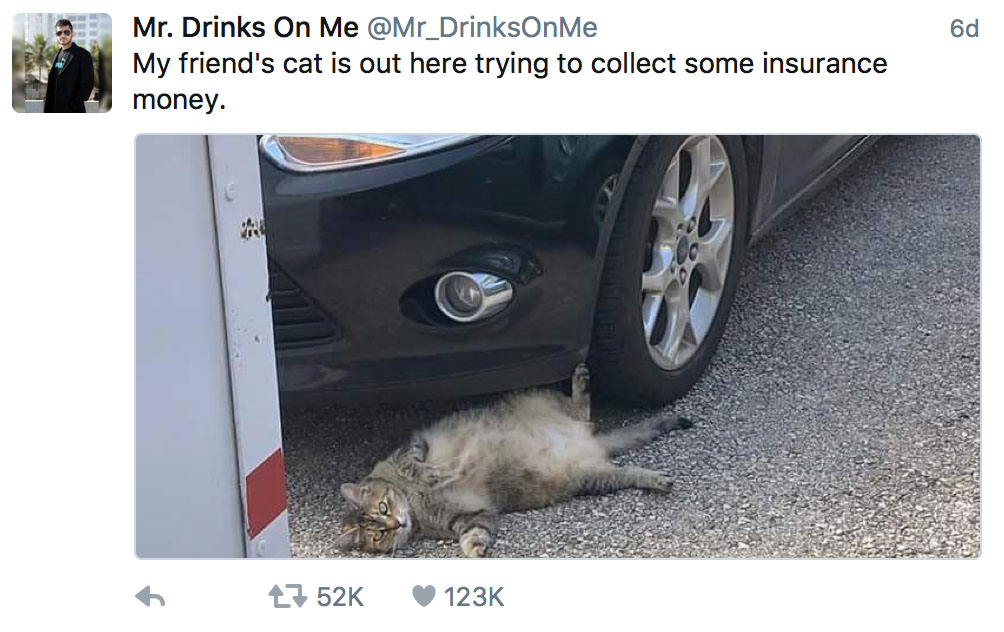Click the reply arrow icon
This screenshot has height=632, width=1004.
pyautogui.click(x=150, y=597)
